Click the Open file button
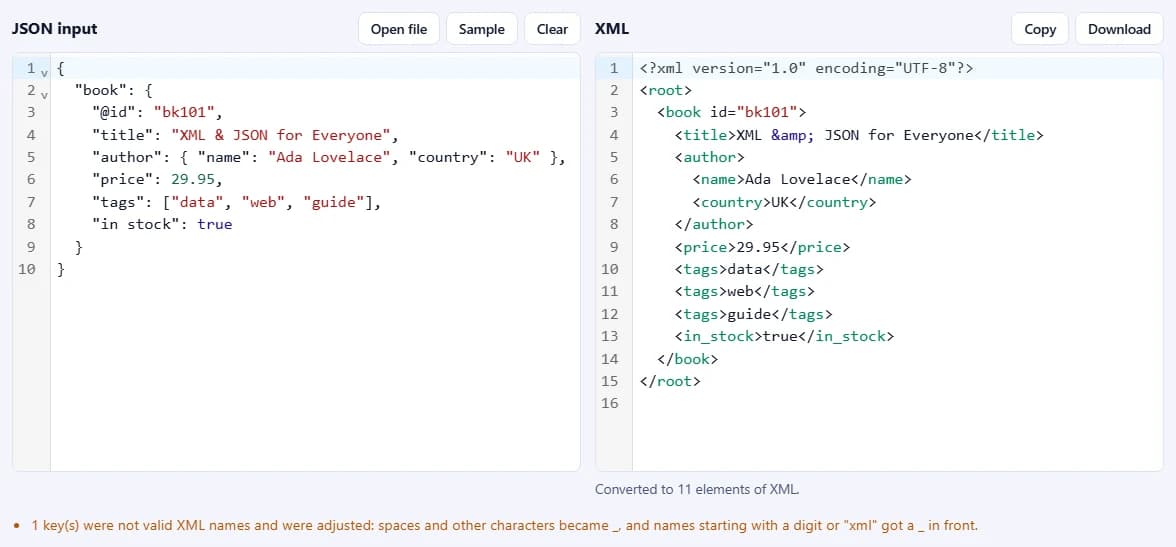The height and width of the screenshot is (547, 1176). click(398, 29)
